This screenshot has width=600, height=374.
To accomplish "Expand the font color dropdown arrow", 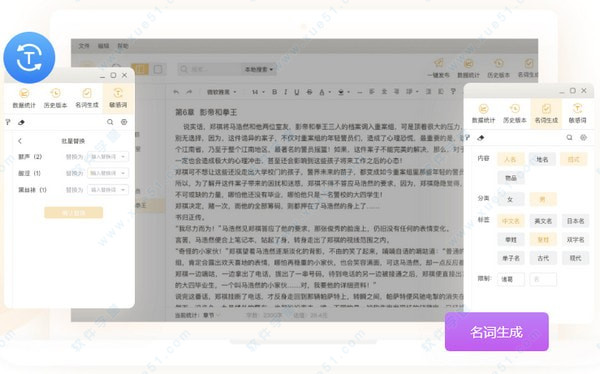I will click(329, 92).
